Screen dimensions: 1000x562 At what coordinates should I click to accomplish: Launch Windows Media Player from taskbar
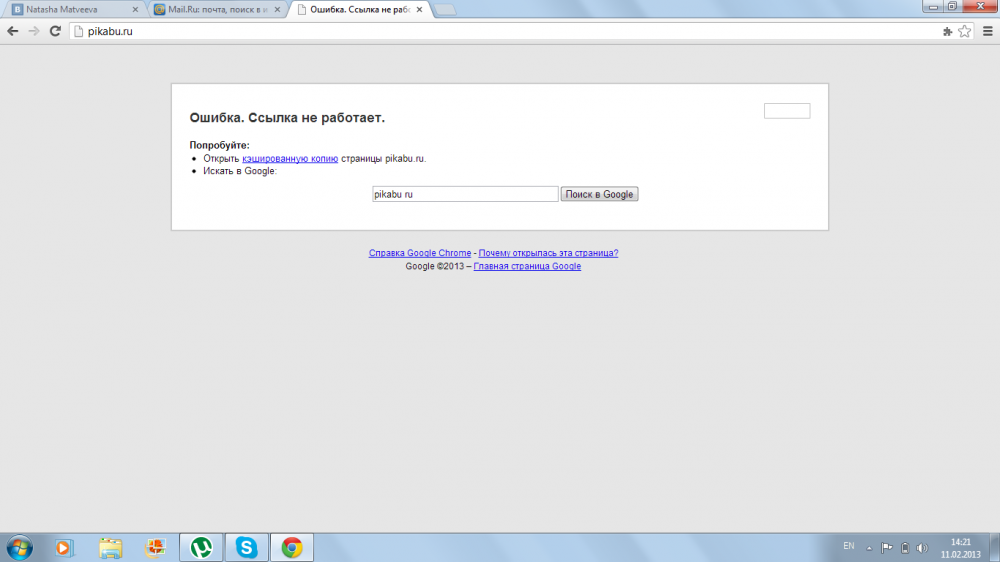(x=64, y=548)
